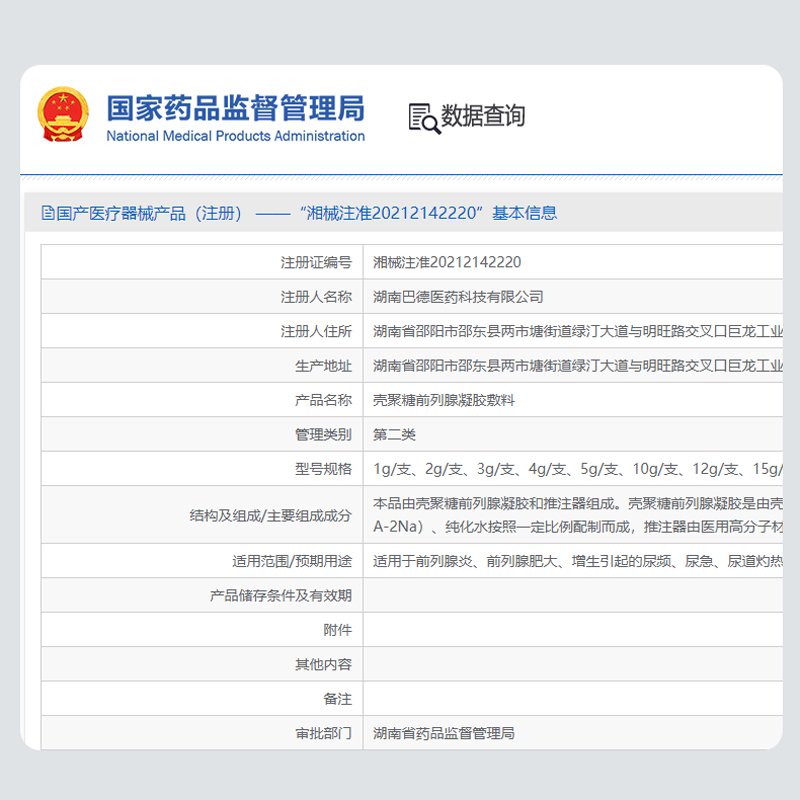Select text starting 适用于前列腺炎
800x800 pixels.
click(578, 561)
